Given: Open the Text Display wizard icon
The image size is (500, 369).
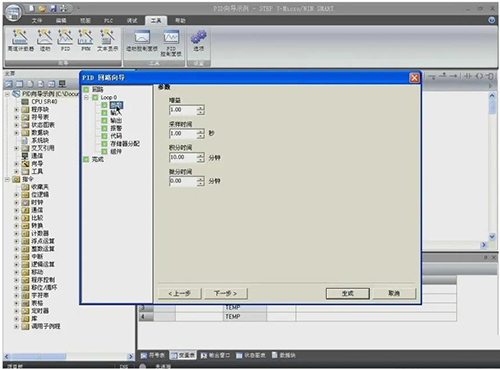Looking at the screenshot, I should pos(107,40).
